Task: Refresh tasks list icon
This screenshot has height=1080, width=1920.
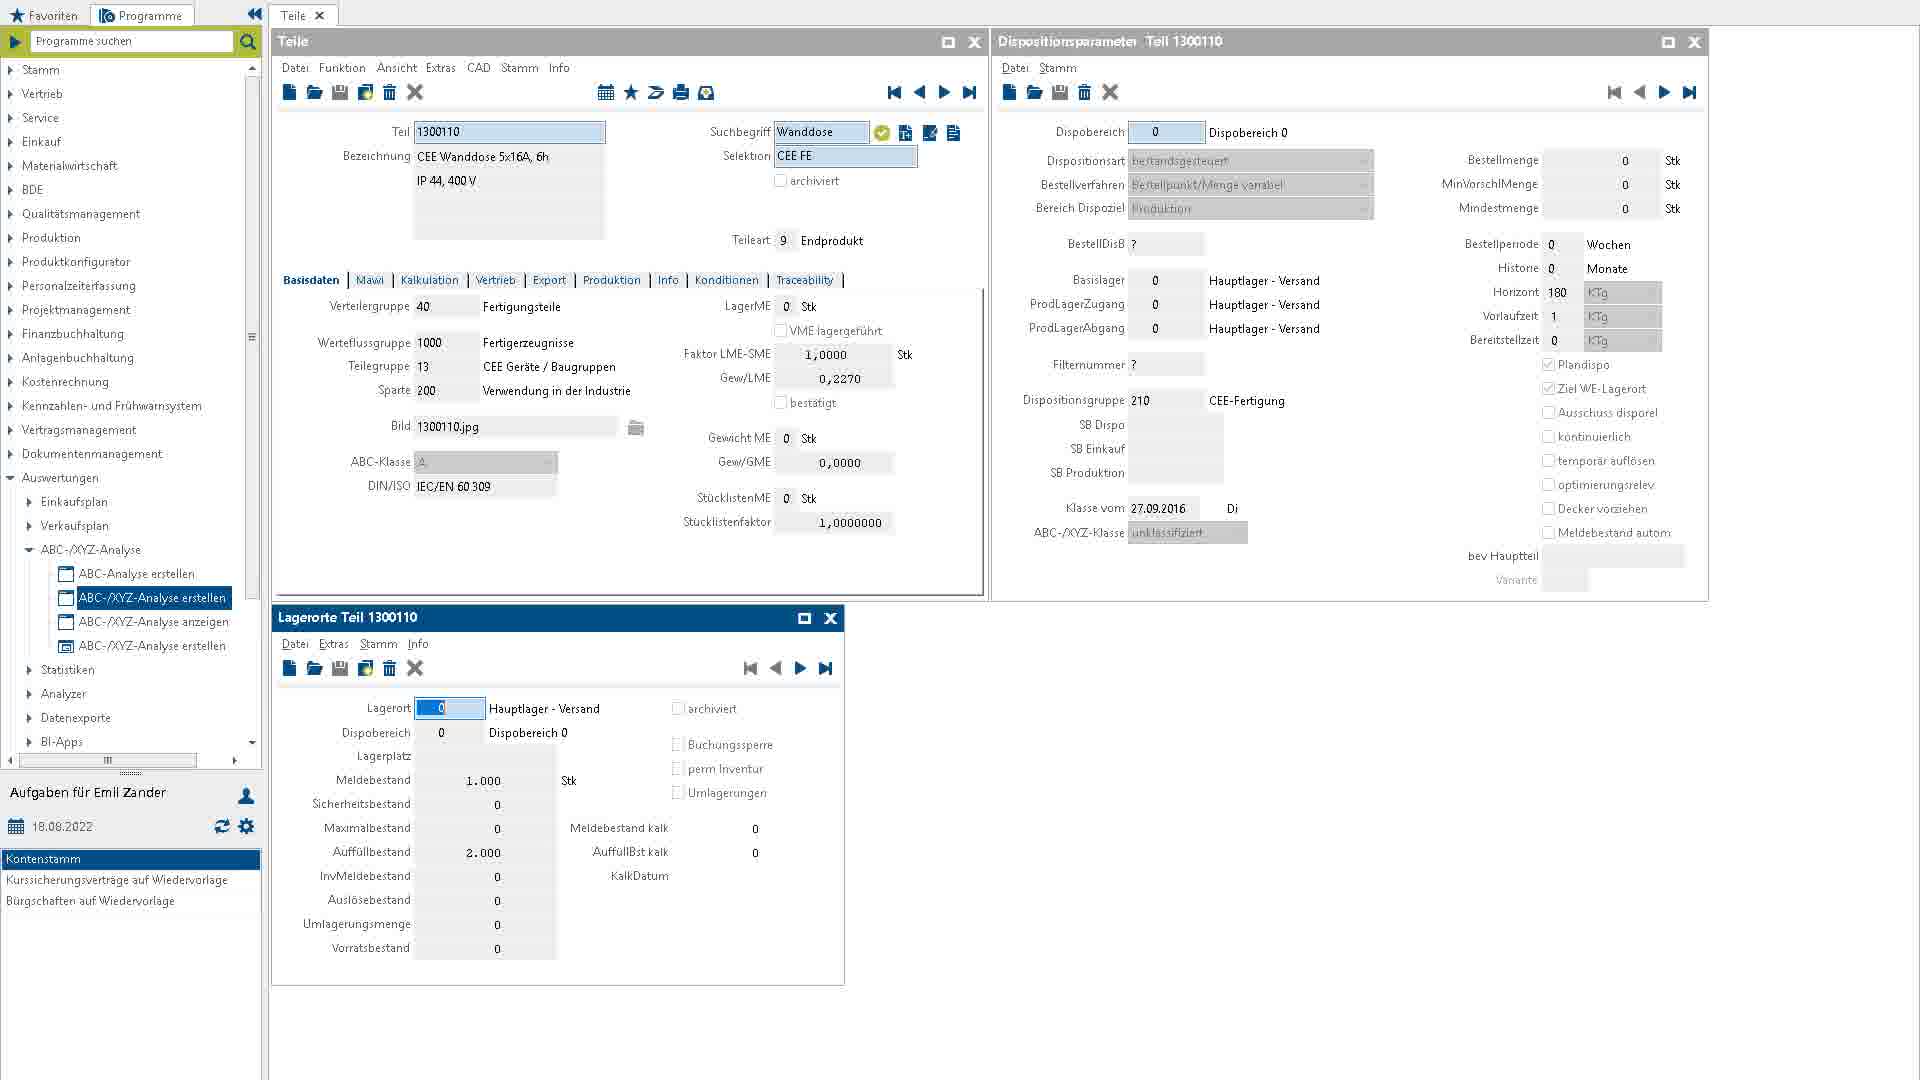Action: 222,826
